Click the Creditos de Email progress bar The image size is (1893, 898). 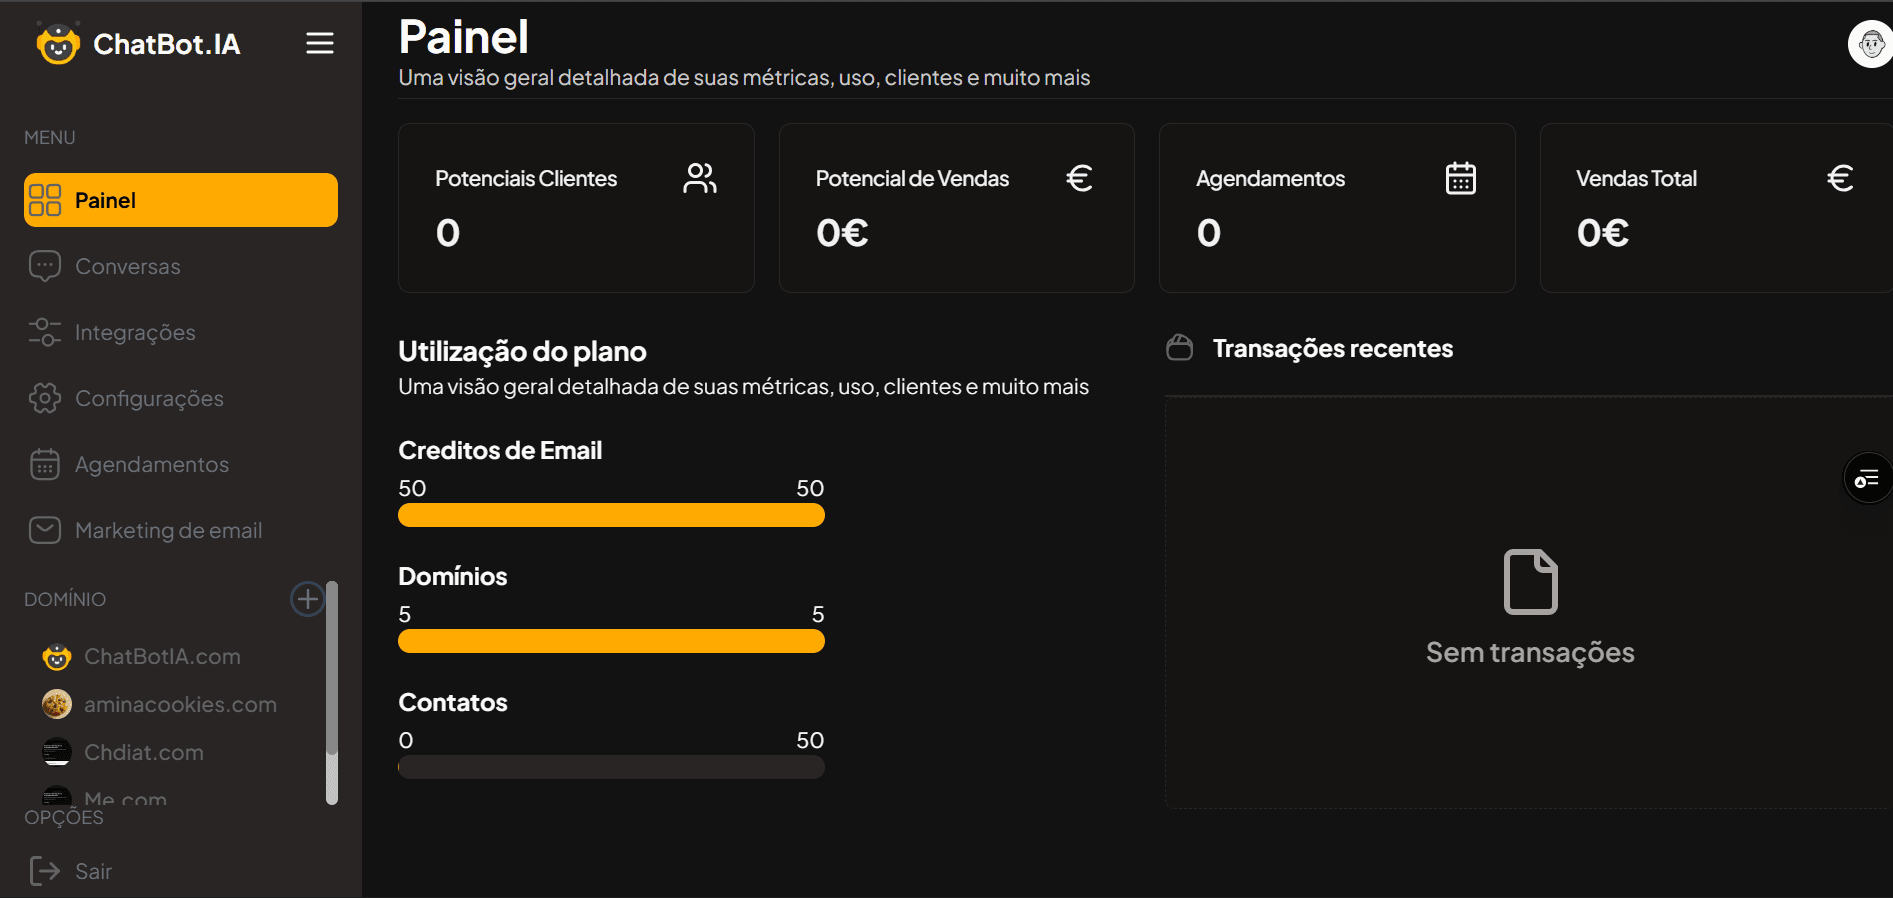pos(611,515)
